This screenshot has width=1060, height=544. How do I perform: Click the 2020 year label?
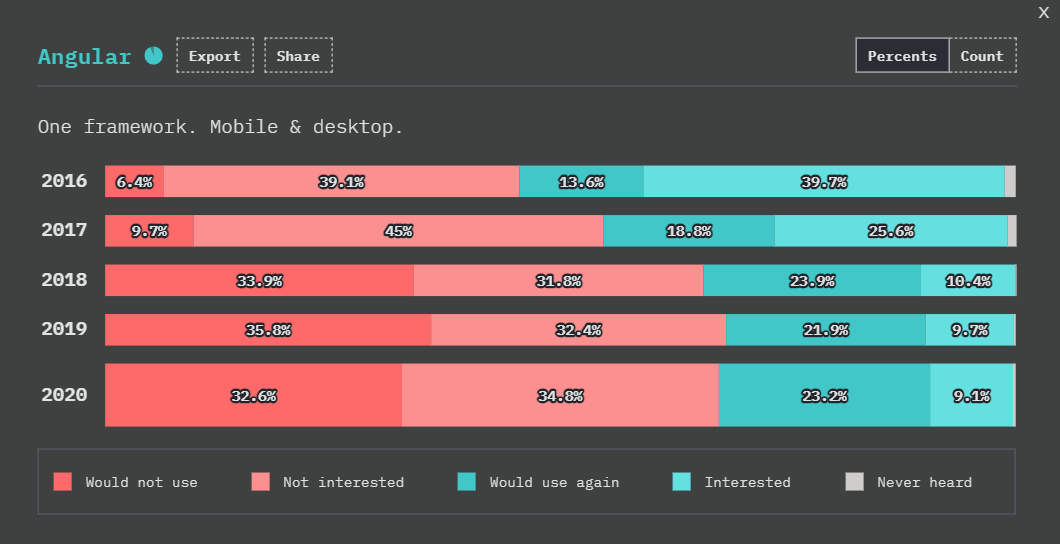(64, 395)
